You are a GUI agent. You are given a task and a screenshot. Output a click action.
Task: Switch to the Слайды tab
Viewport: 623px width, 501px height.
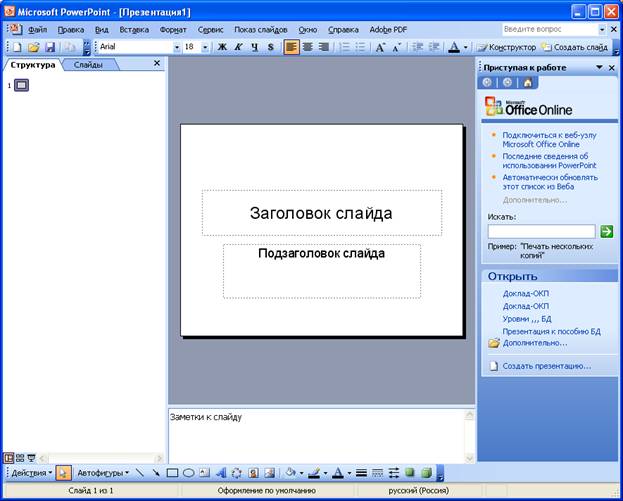tap(89, 64)
